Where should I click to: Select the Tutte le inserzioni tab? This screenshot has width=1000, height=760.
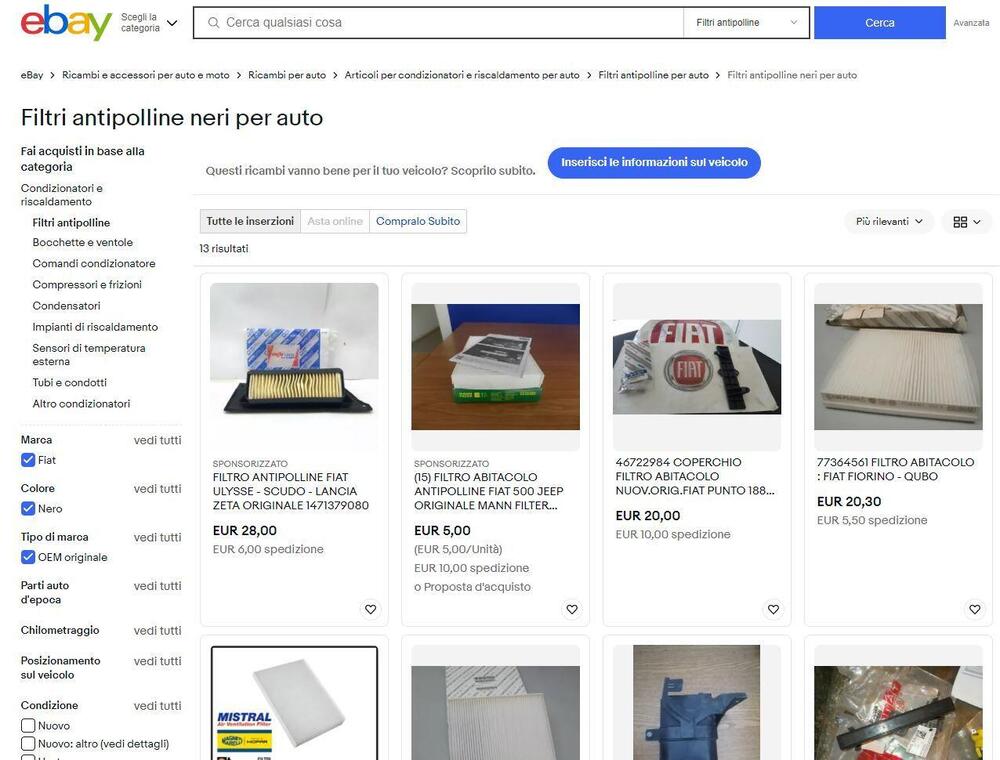tap(250, 221)
